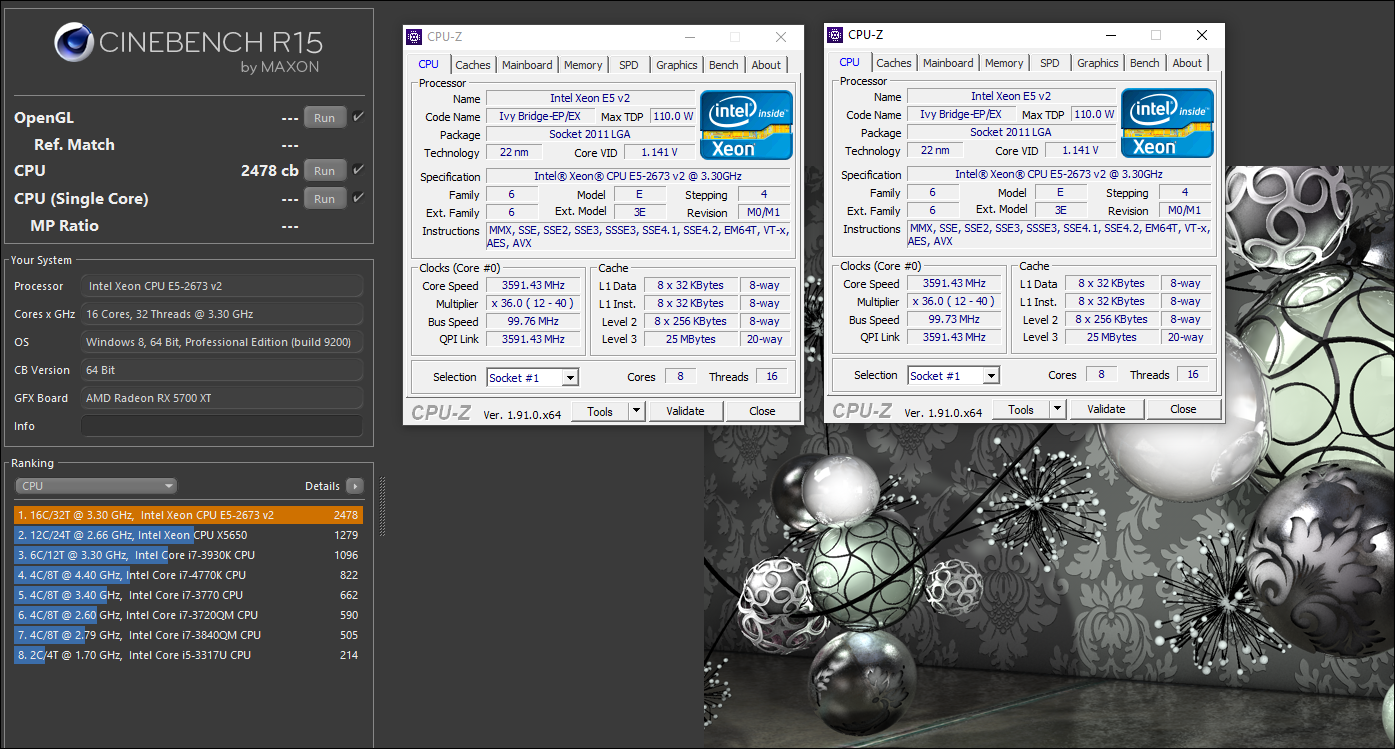Switch to Memory tab in right CPU-Z
The width and height of the screenshot is (1395, 749).
click(x=1004, y=63)
